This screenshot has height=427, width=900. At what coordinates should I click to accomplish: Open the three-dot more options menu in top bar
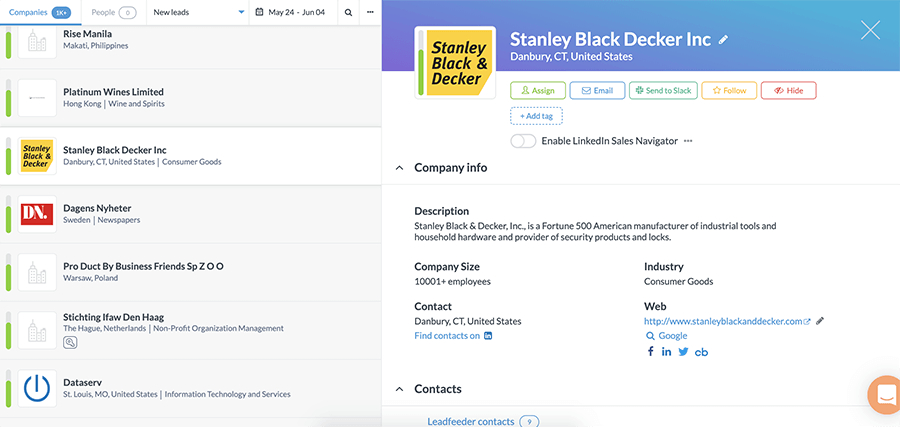click(370, 12)
